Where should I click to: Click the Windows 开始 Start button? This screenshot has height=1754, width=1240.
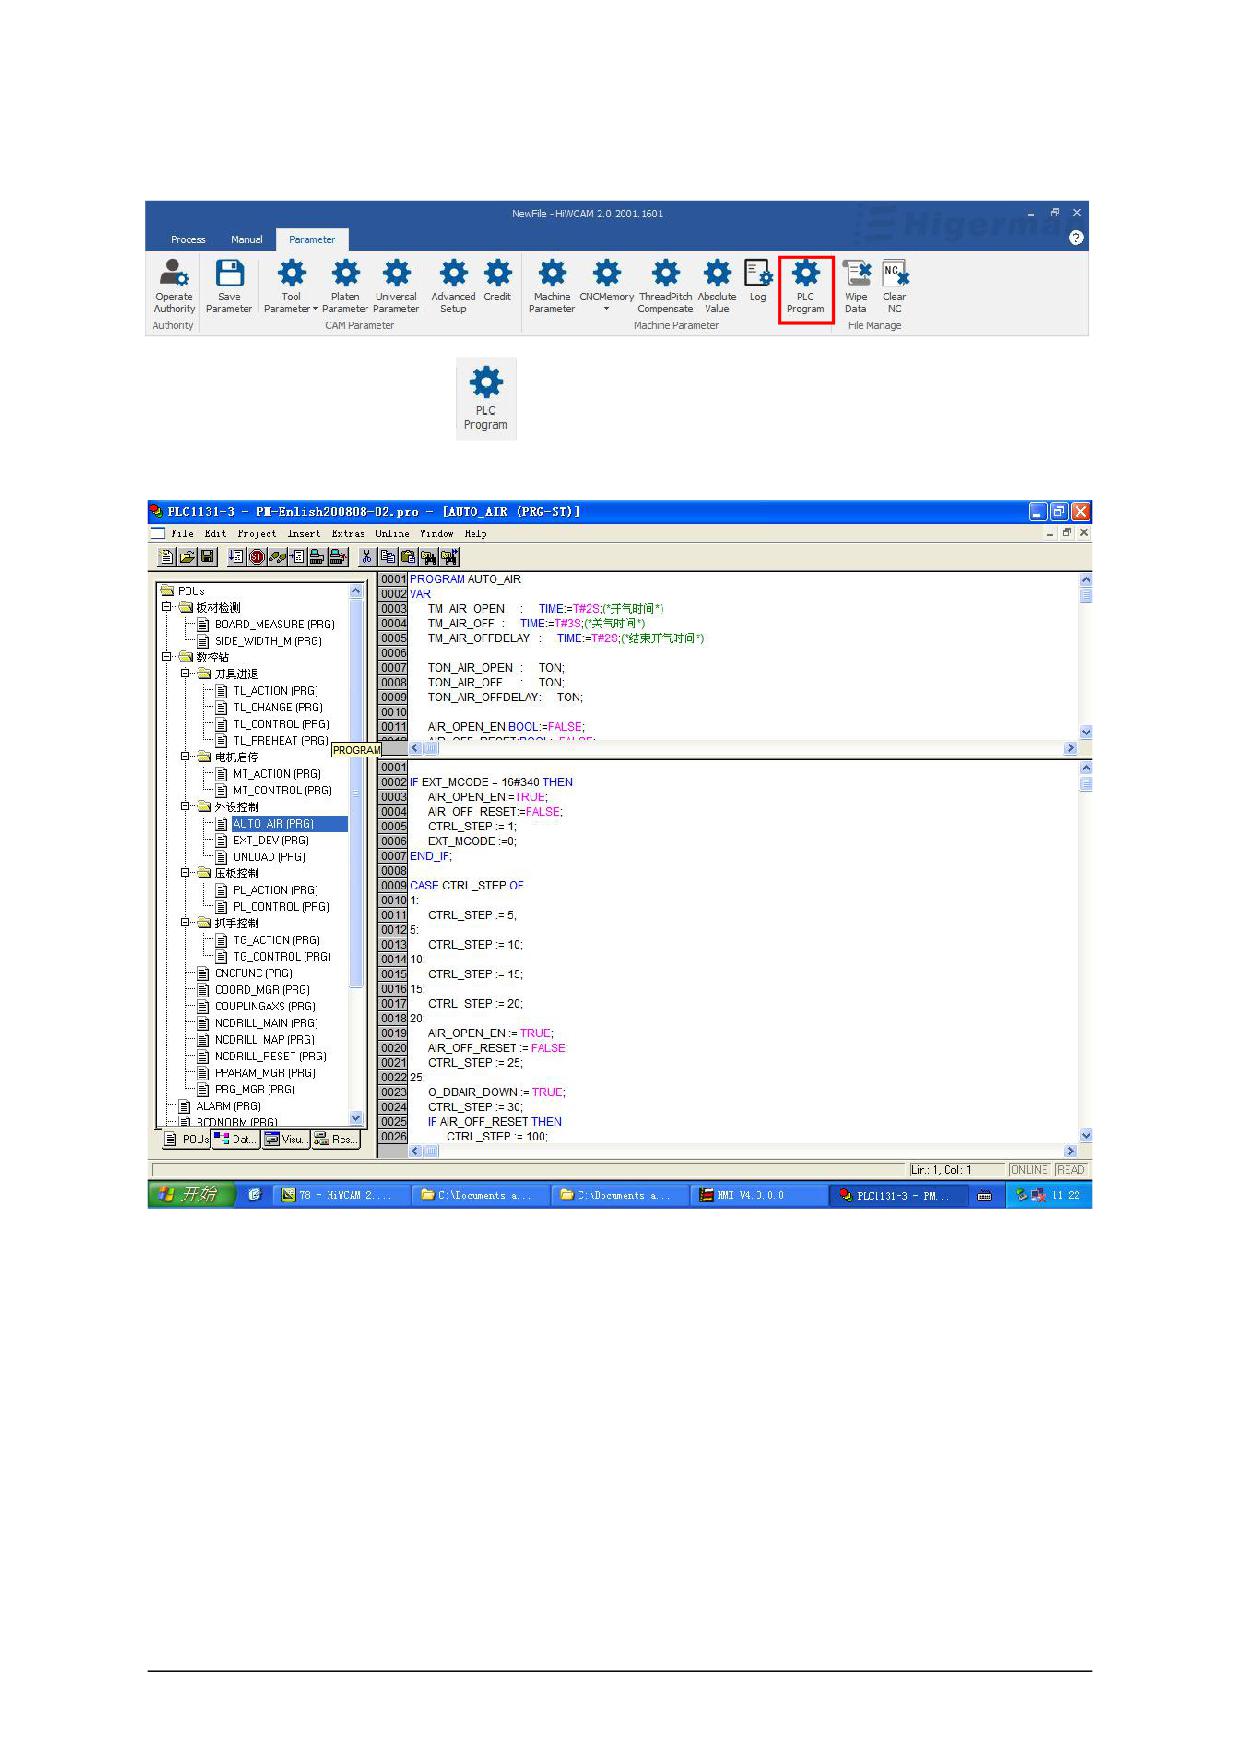click(x=191, y=1195)
